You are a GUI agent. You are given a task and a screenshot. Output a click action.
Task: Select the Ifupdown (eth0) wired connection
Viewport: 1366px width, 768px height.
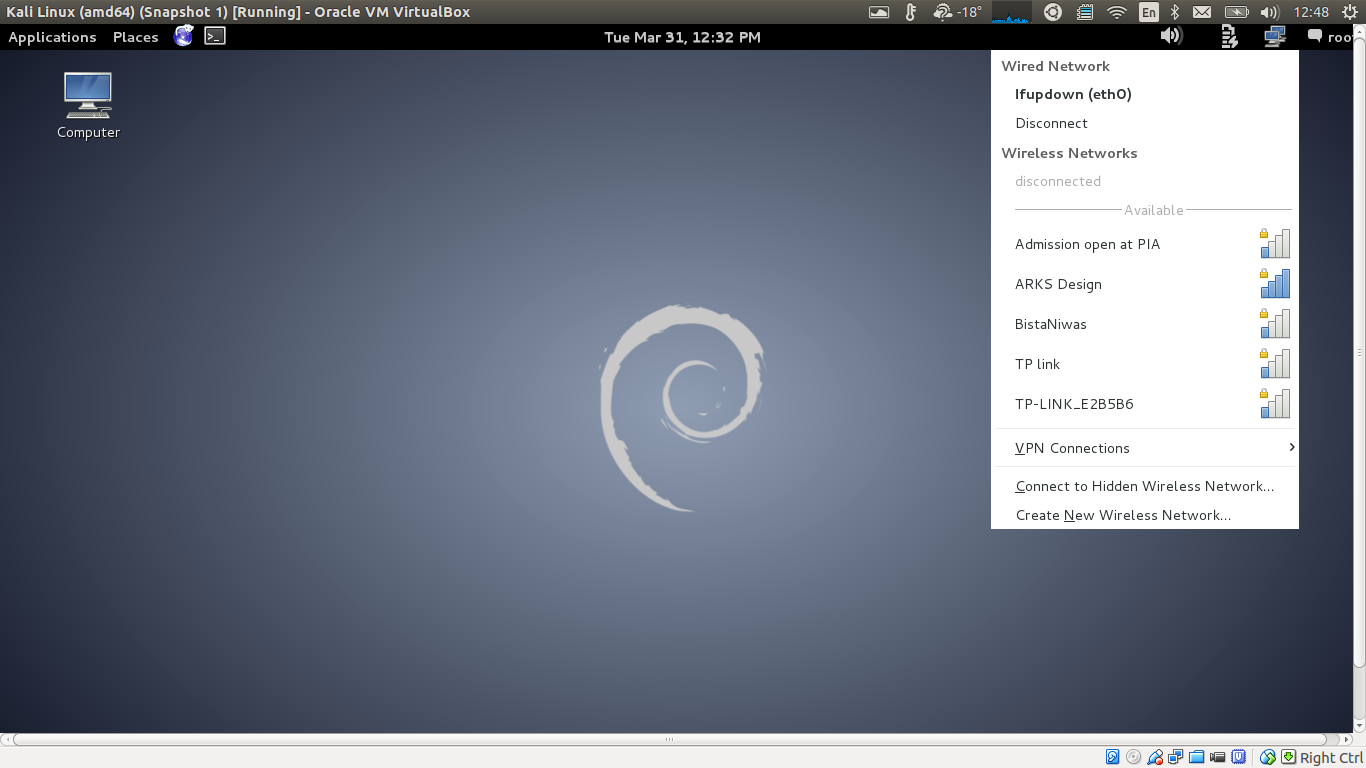pos(1144,94)
